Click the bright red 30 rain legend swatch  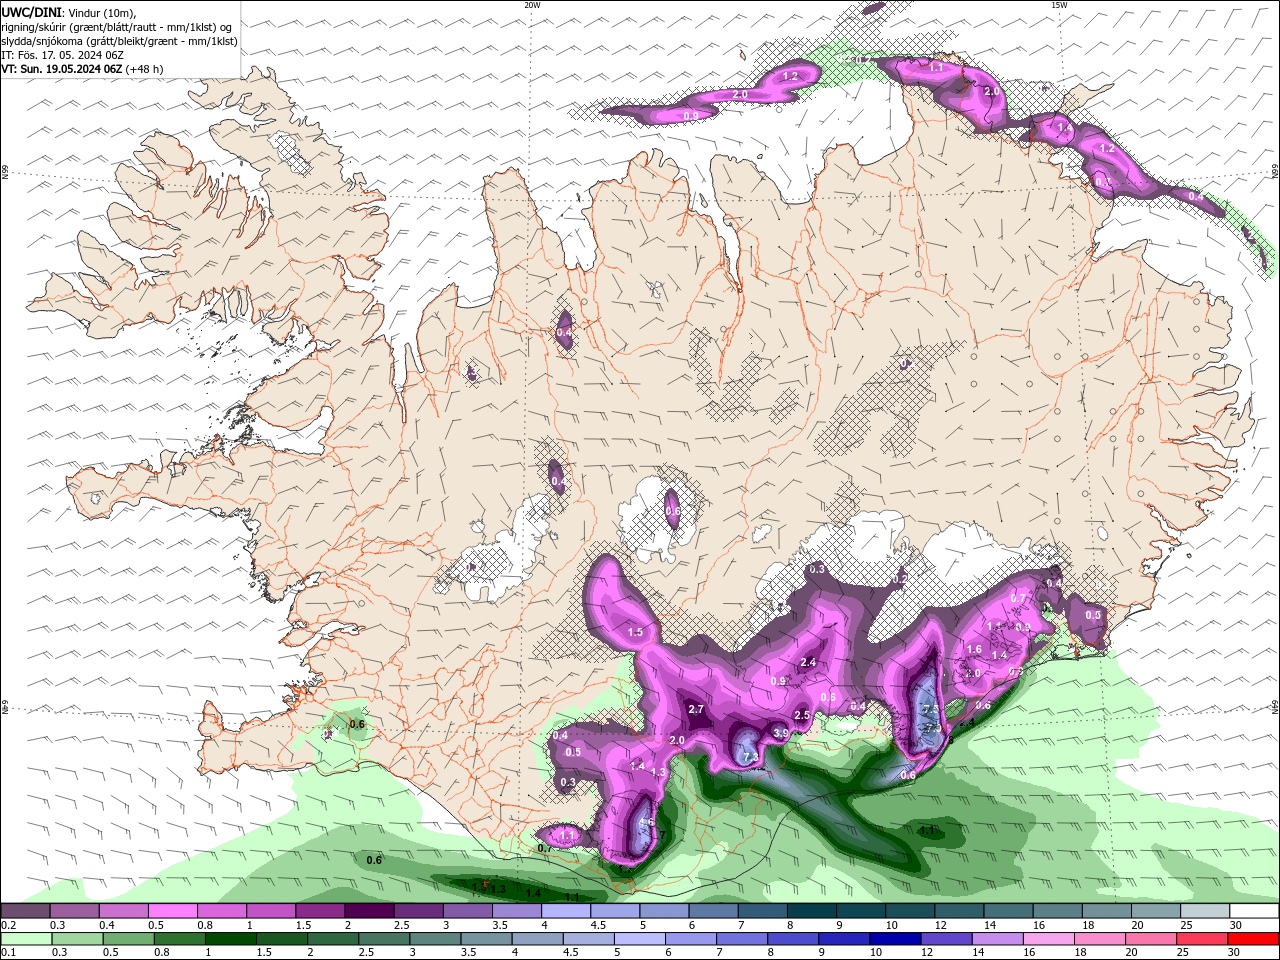(x=1253, y=939)
